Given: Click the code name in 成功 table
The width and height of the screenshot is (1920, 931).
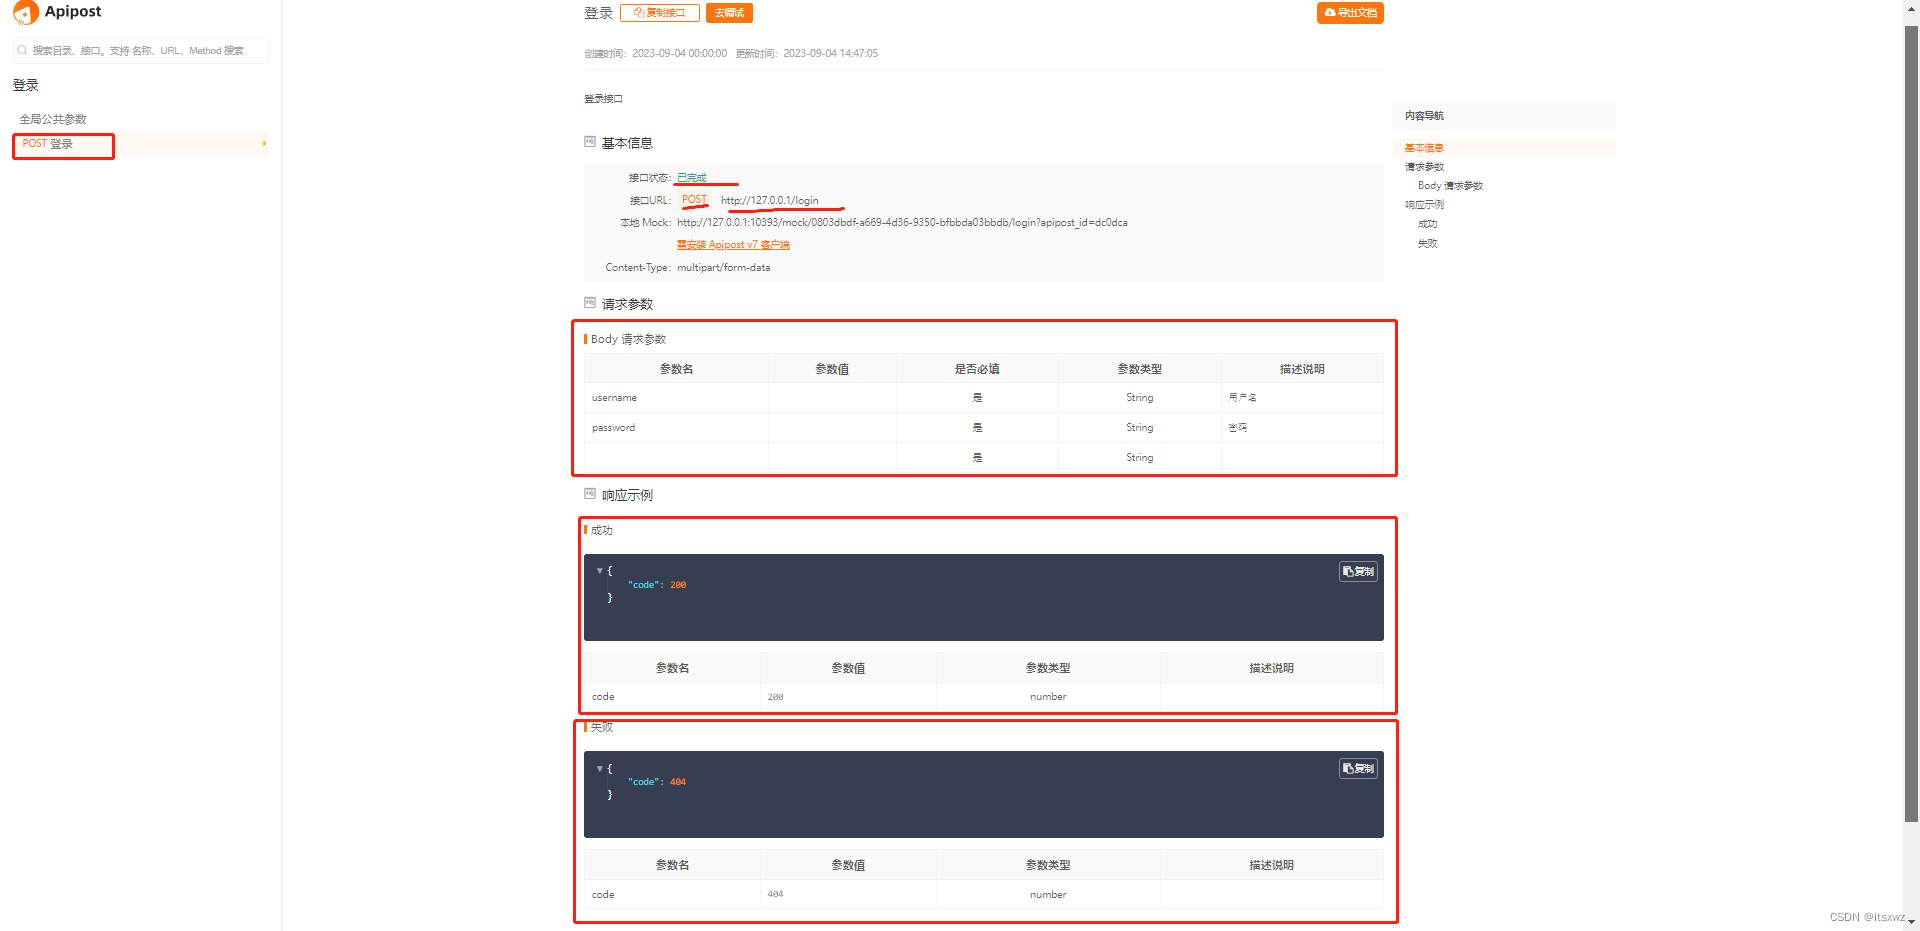Looking at the screenshot, I should click(x=603, y=697).
